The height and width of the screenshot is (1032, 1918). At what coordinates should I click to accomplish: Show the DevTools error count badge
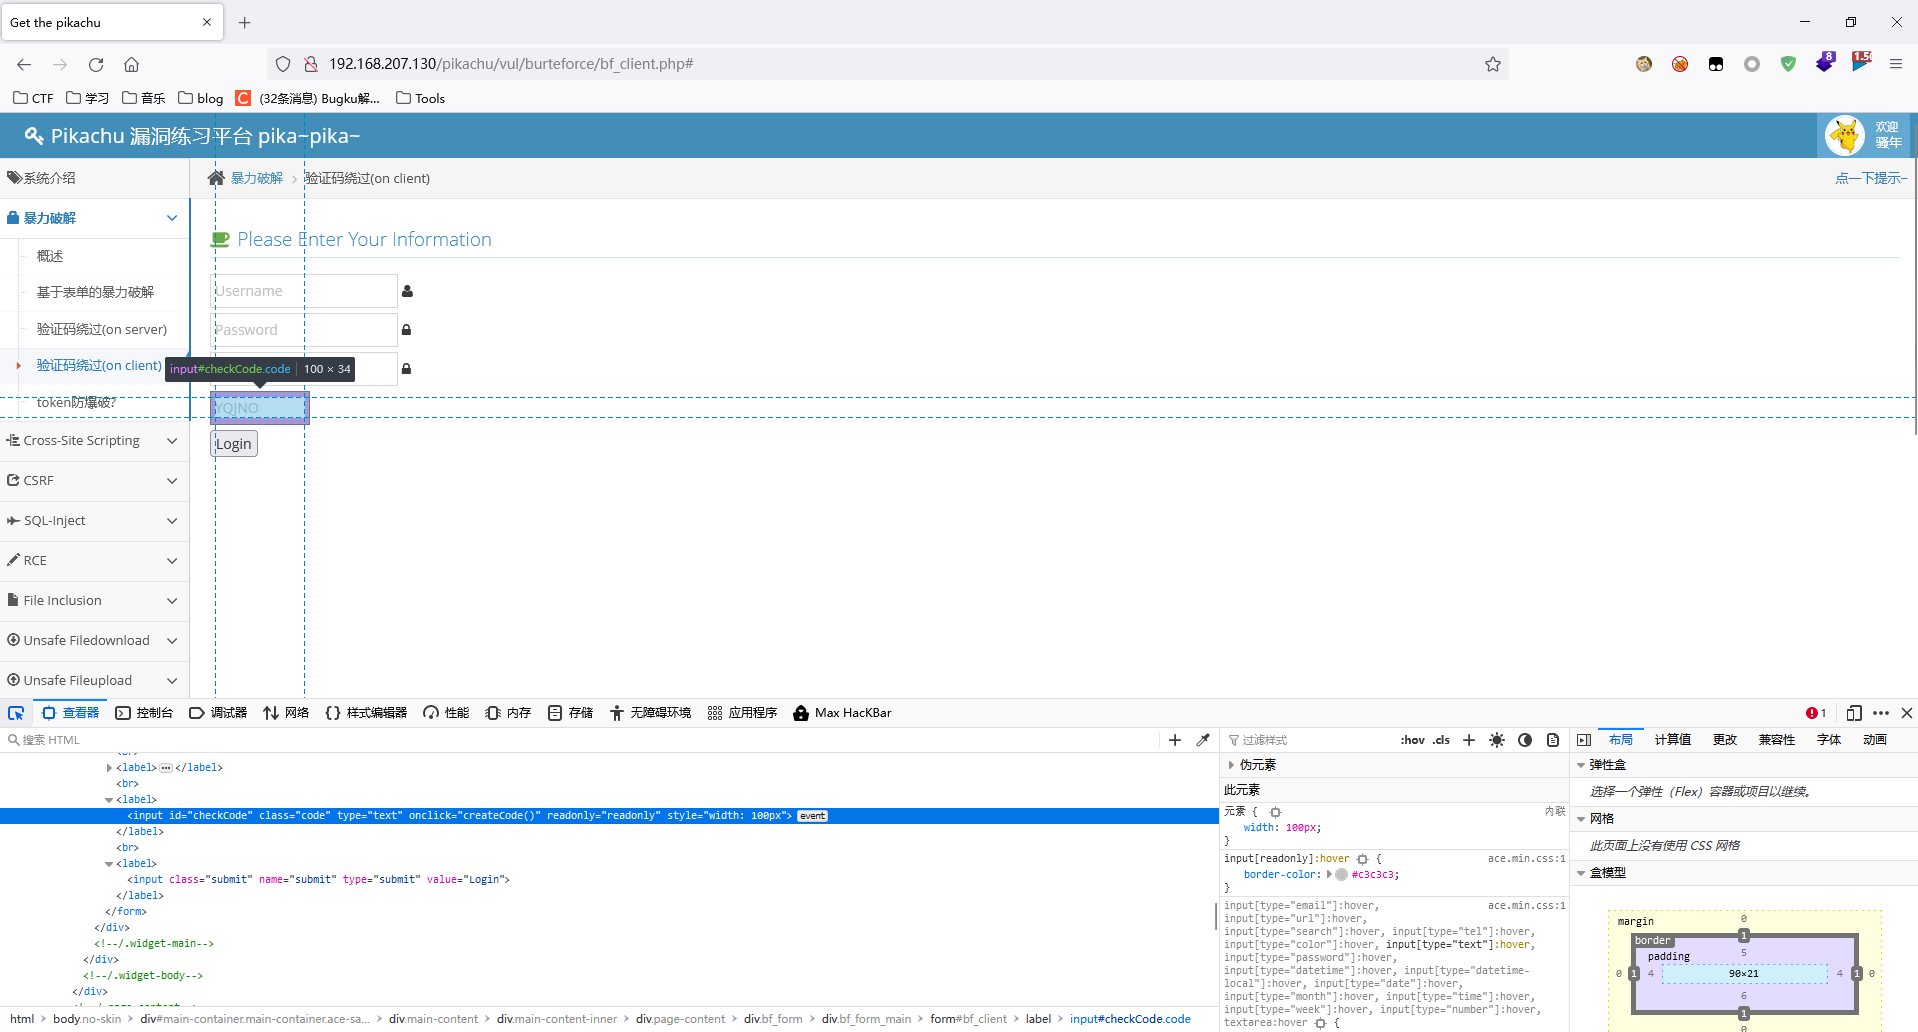coord(1816,713)
